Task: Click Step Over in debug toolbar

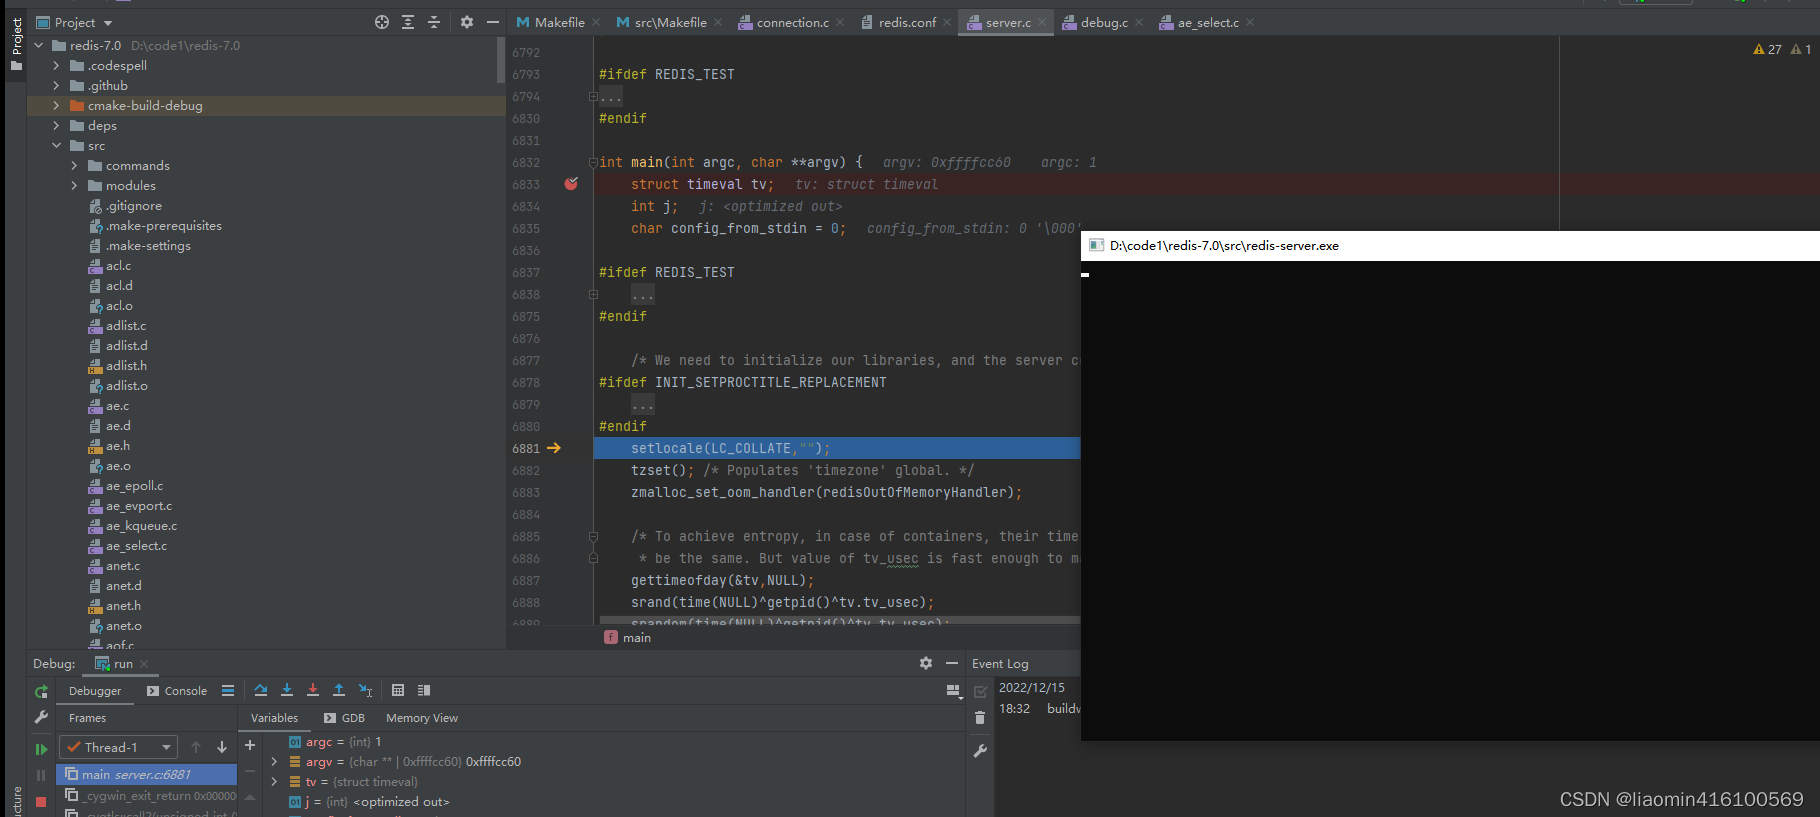Action: 261,690
